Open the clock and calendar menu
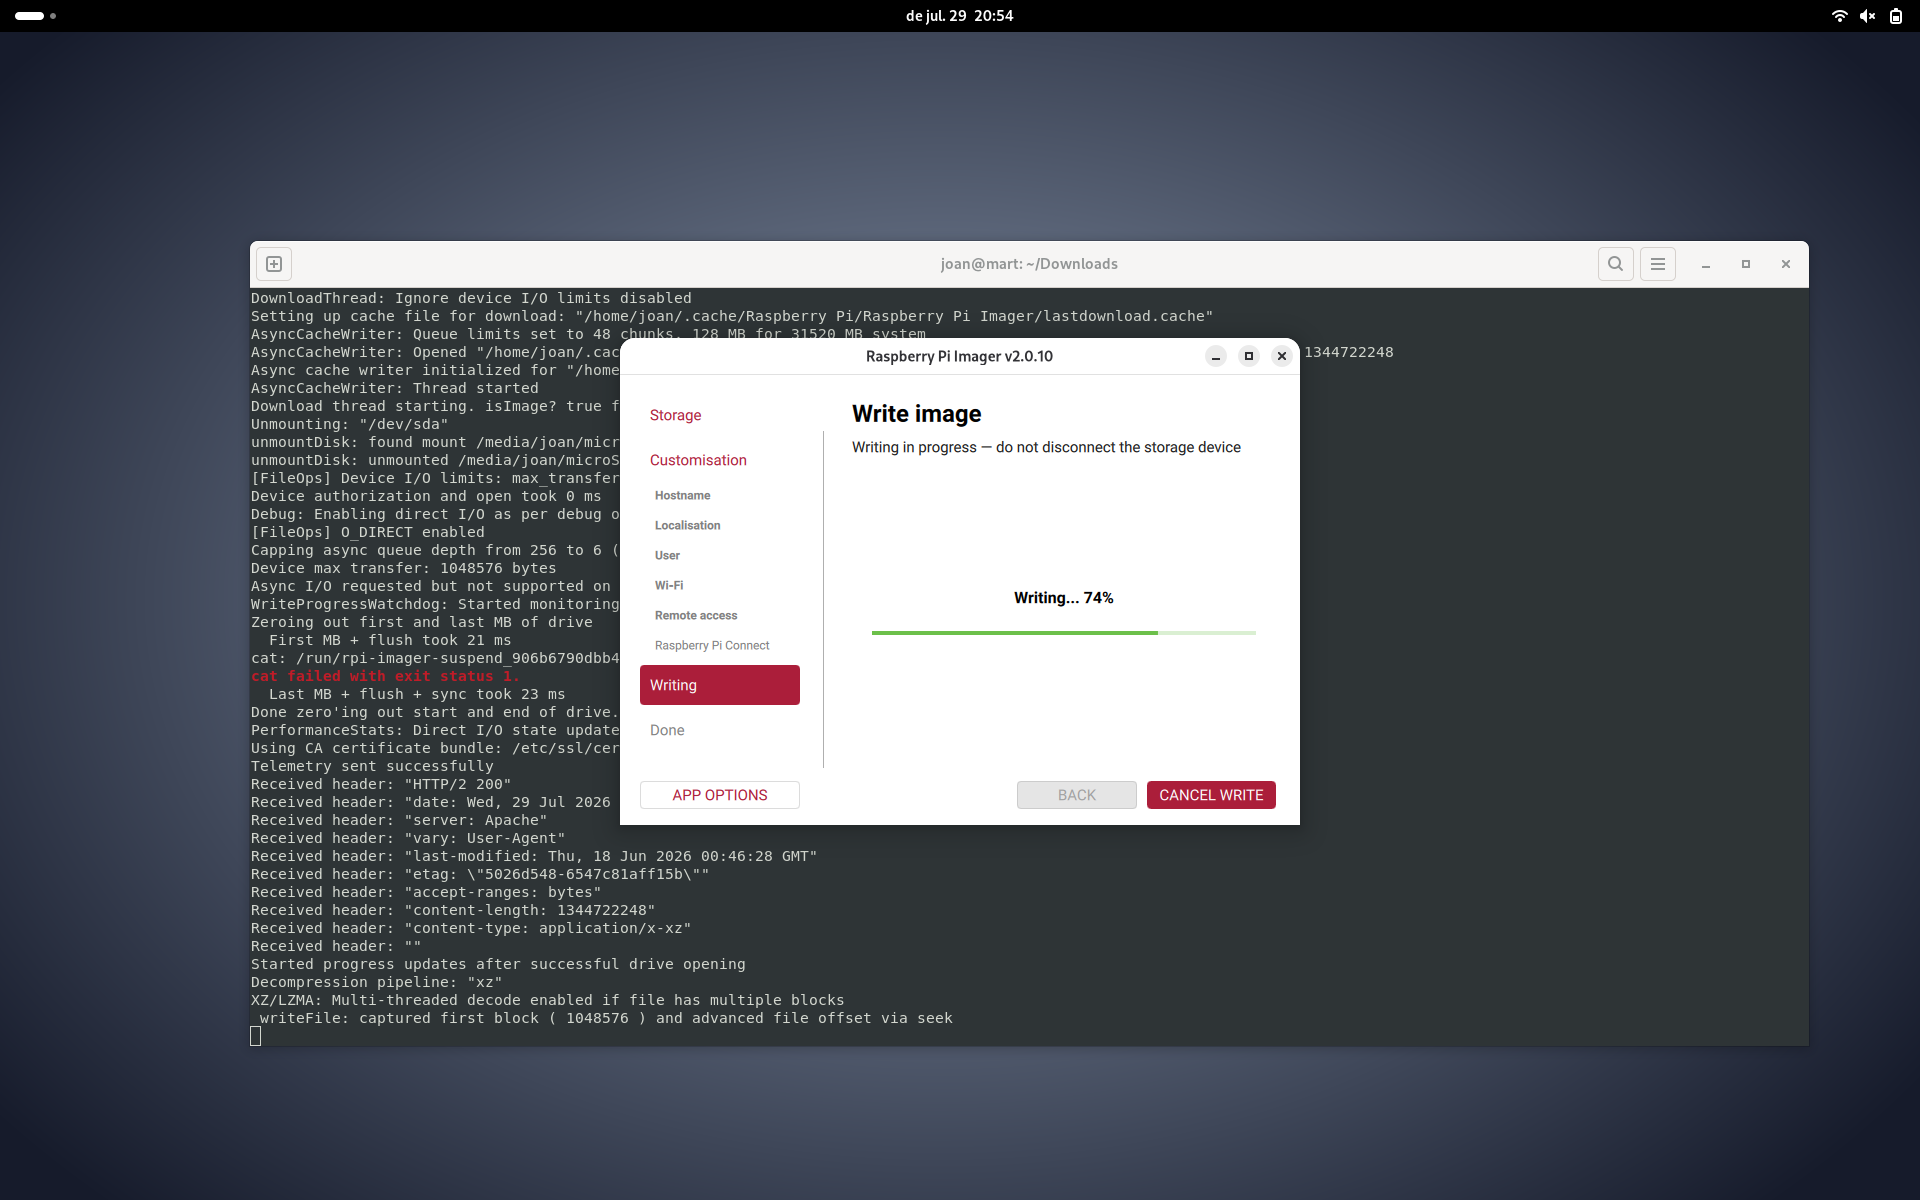This screenshot has height=1200, width=1920. (x=959, y=16)
